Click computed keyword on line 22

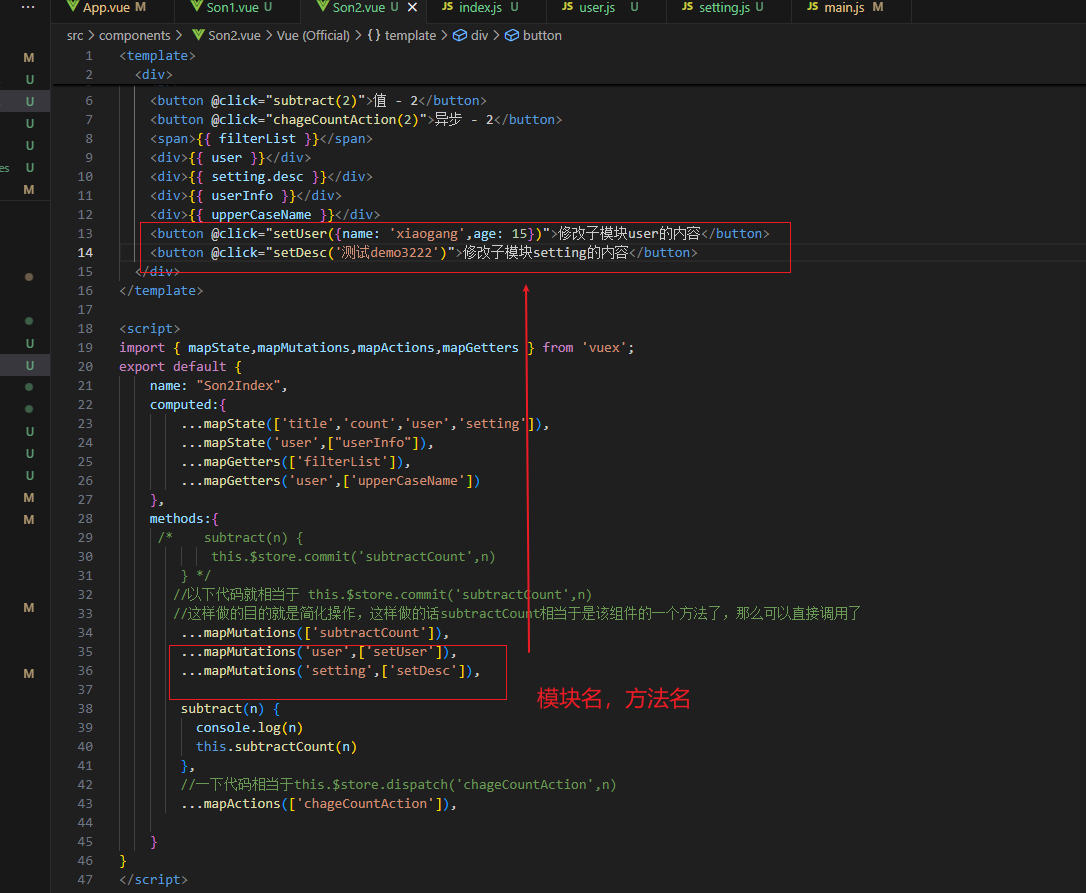click(181, 405)
